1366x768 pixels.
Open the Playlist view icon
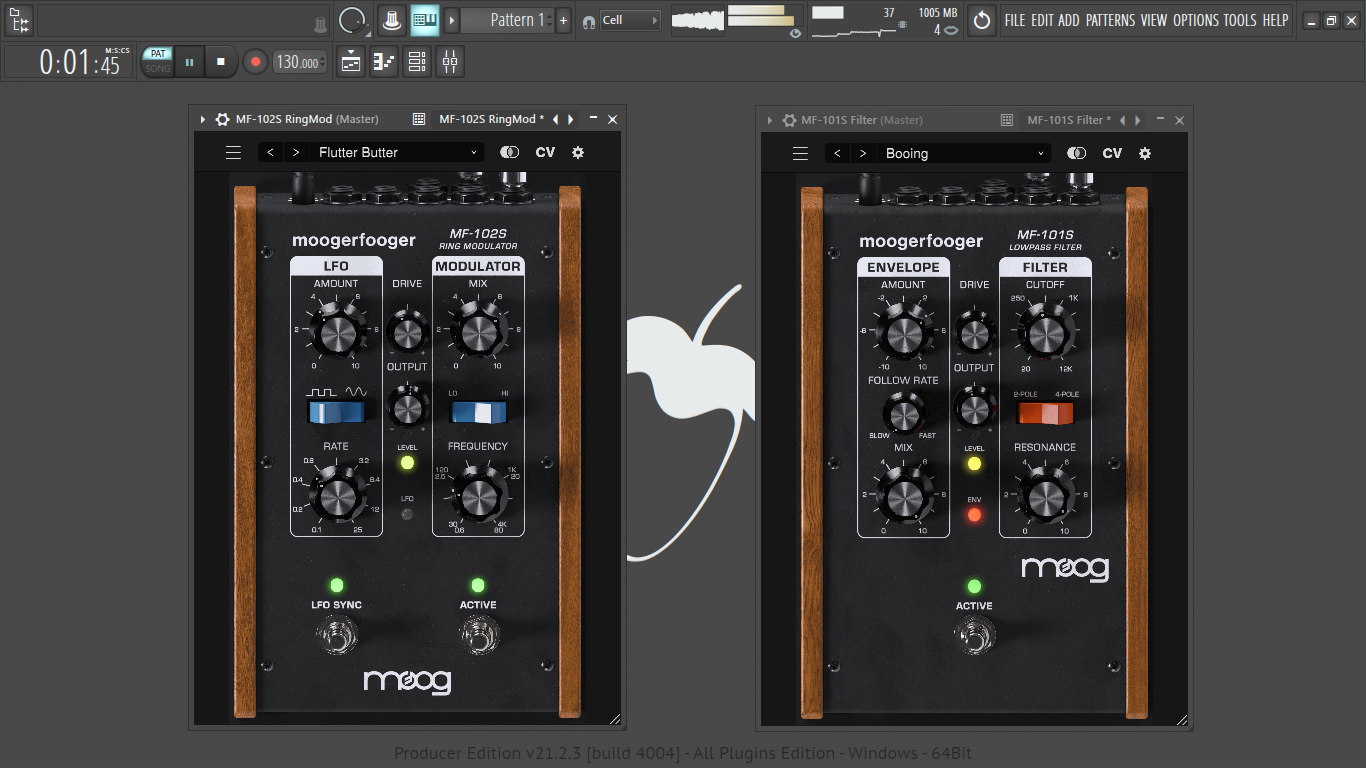point(351,62)
